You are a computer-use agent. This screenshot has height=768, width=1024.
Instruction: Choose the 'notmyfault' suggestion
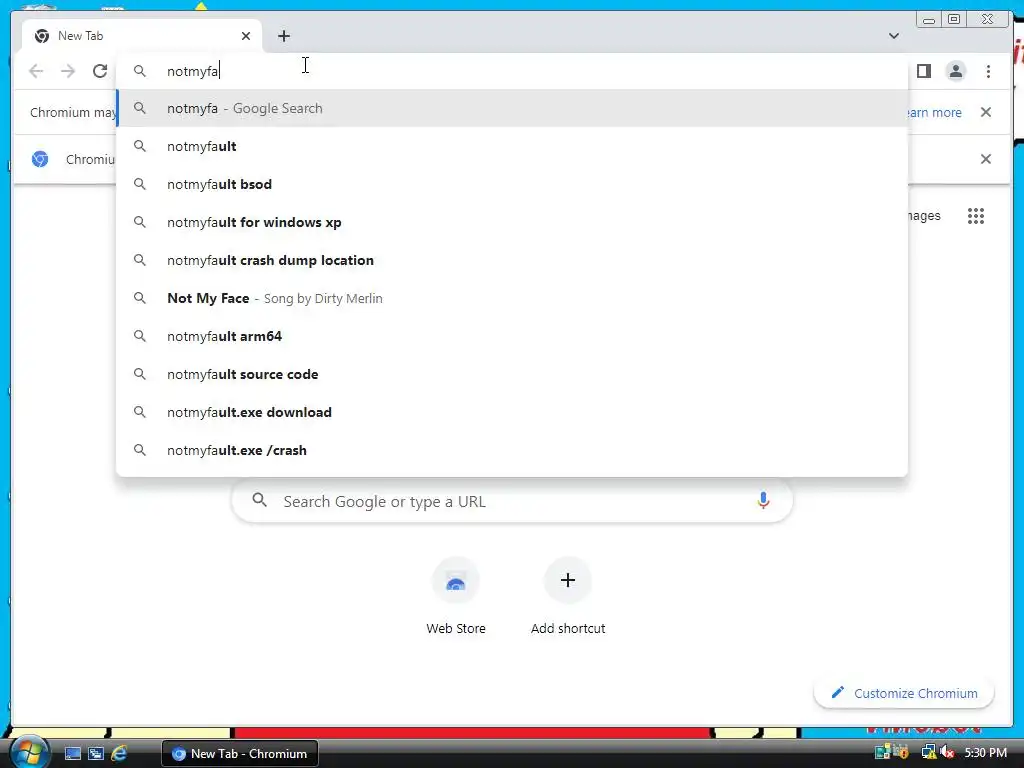(512, 146)
